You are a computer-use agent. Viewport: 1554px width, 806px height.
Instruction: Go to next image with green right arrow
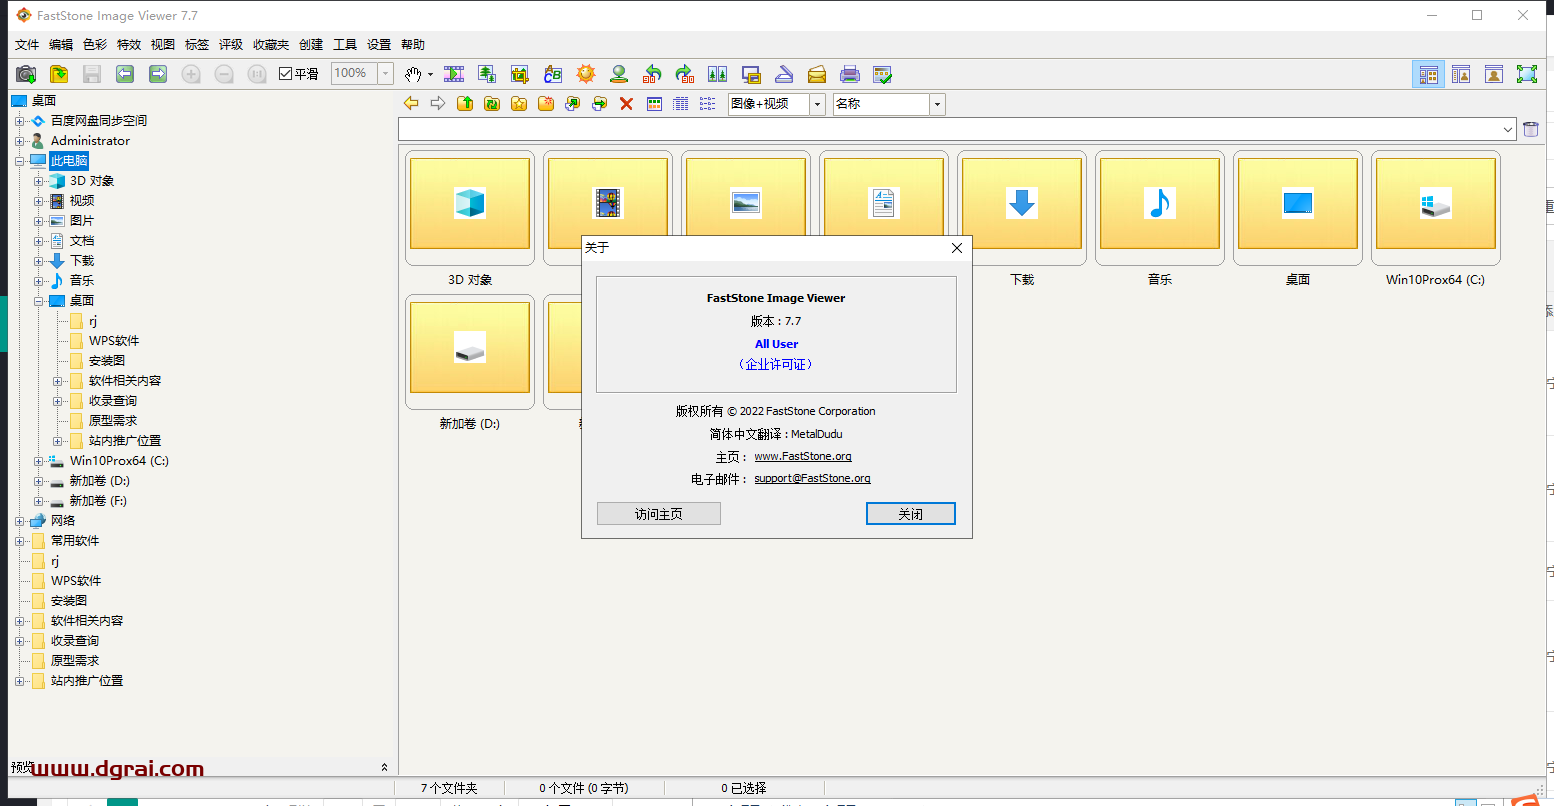click(x=158, y=74)
